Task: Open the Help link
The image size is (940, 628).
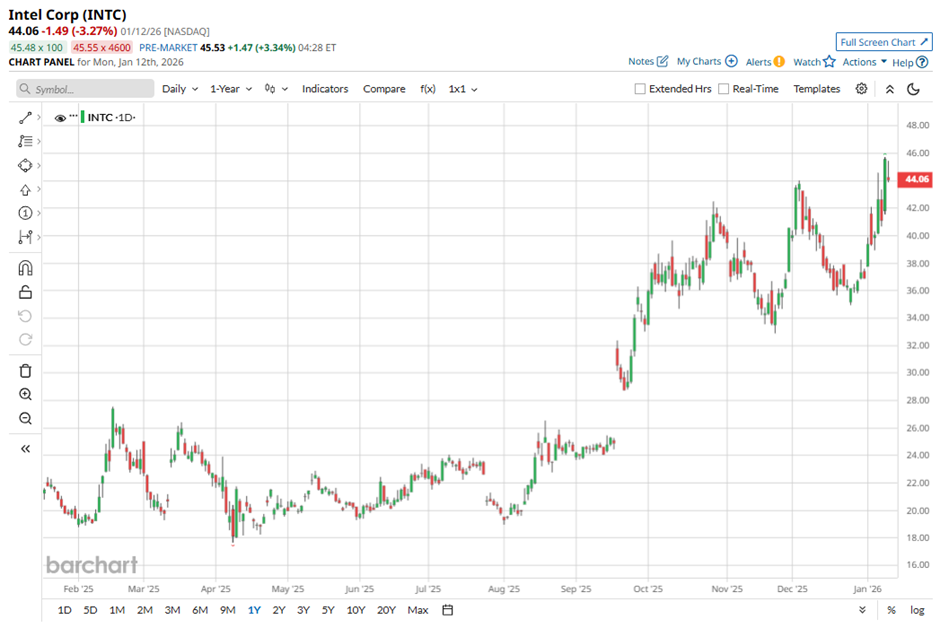Action: click(910, 62)
